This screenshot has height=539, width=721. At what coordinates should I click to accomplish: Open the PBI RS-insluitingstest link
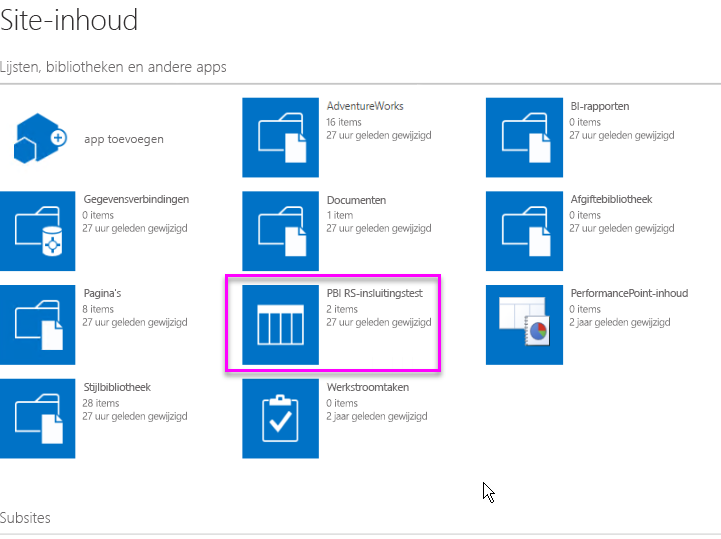click(x=374, y=293)
